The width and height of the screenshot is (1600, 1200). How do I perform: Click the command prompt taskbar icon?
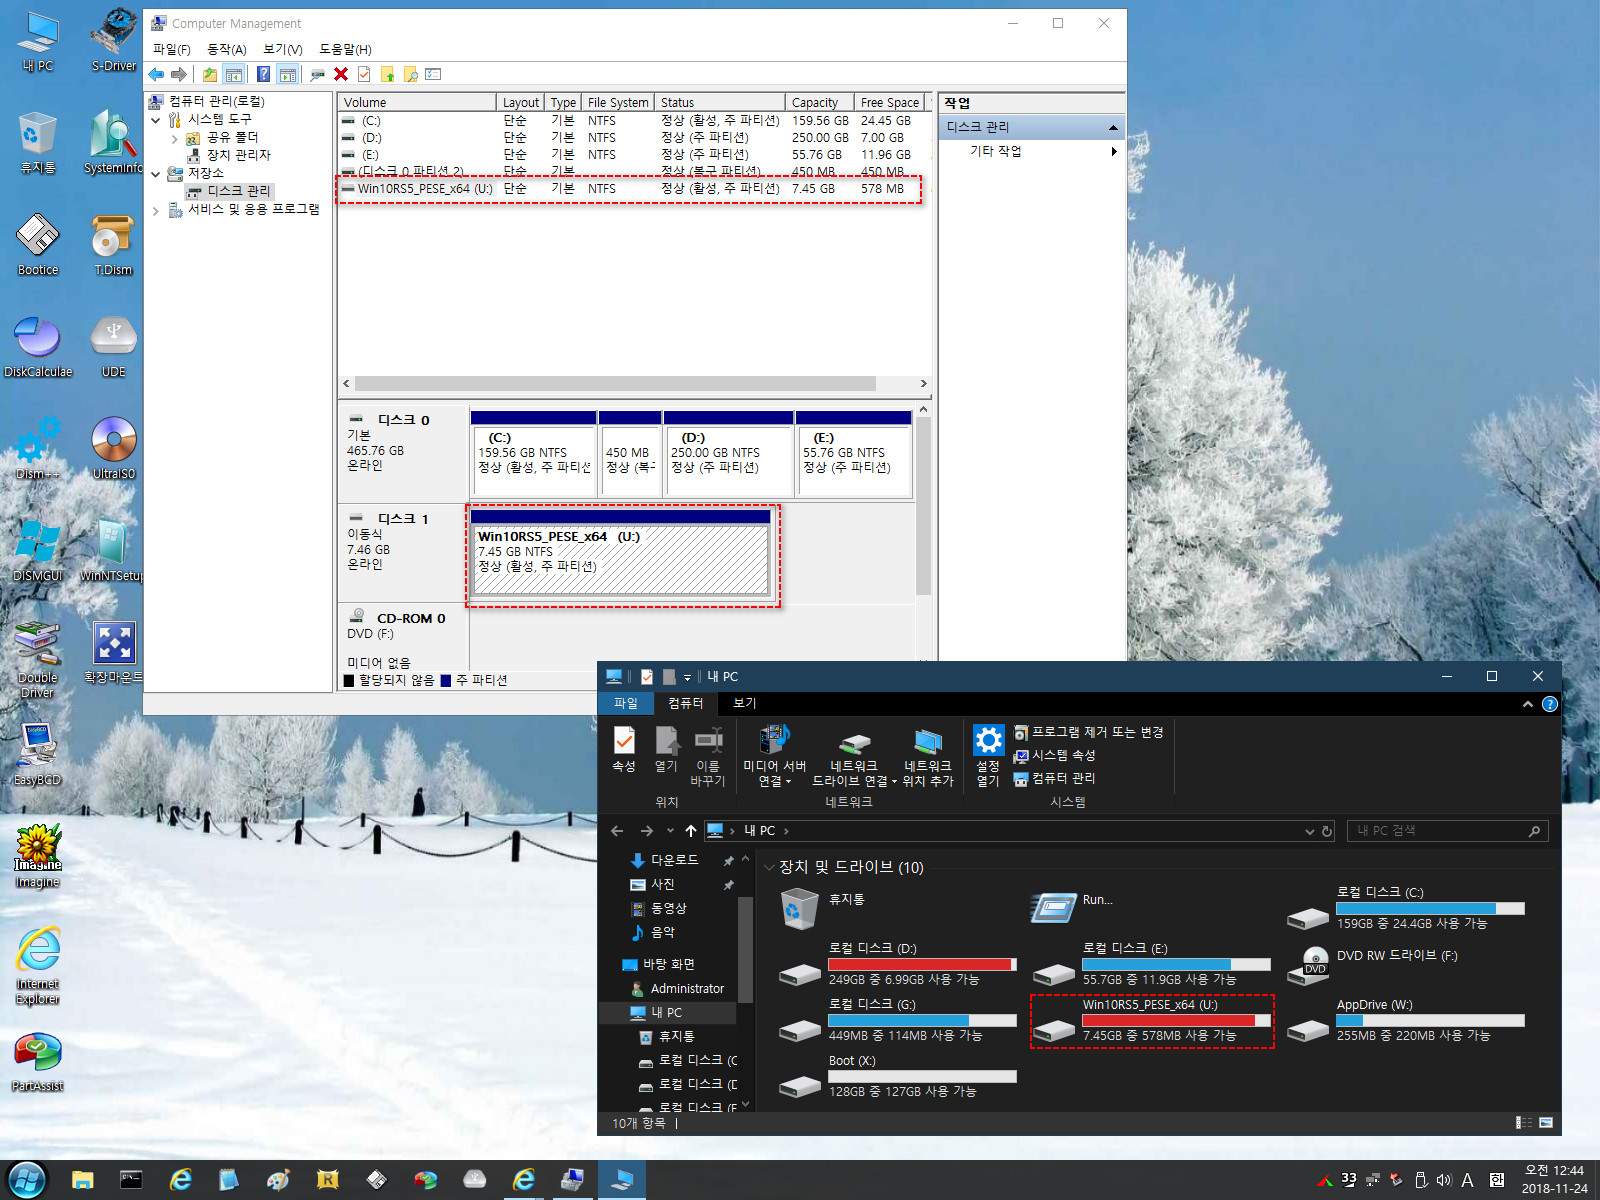[x=131, y=1180]
